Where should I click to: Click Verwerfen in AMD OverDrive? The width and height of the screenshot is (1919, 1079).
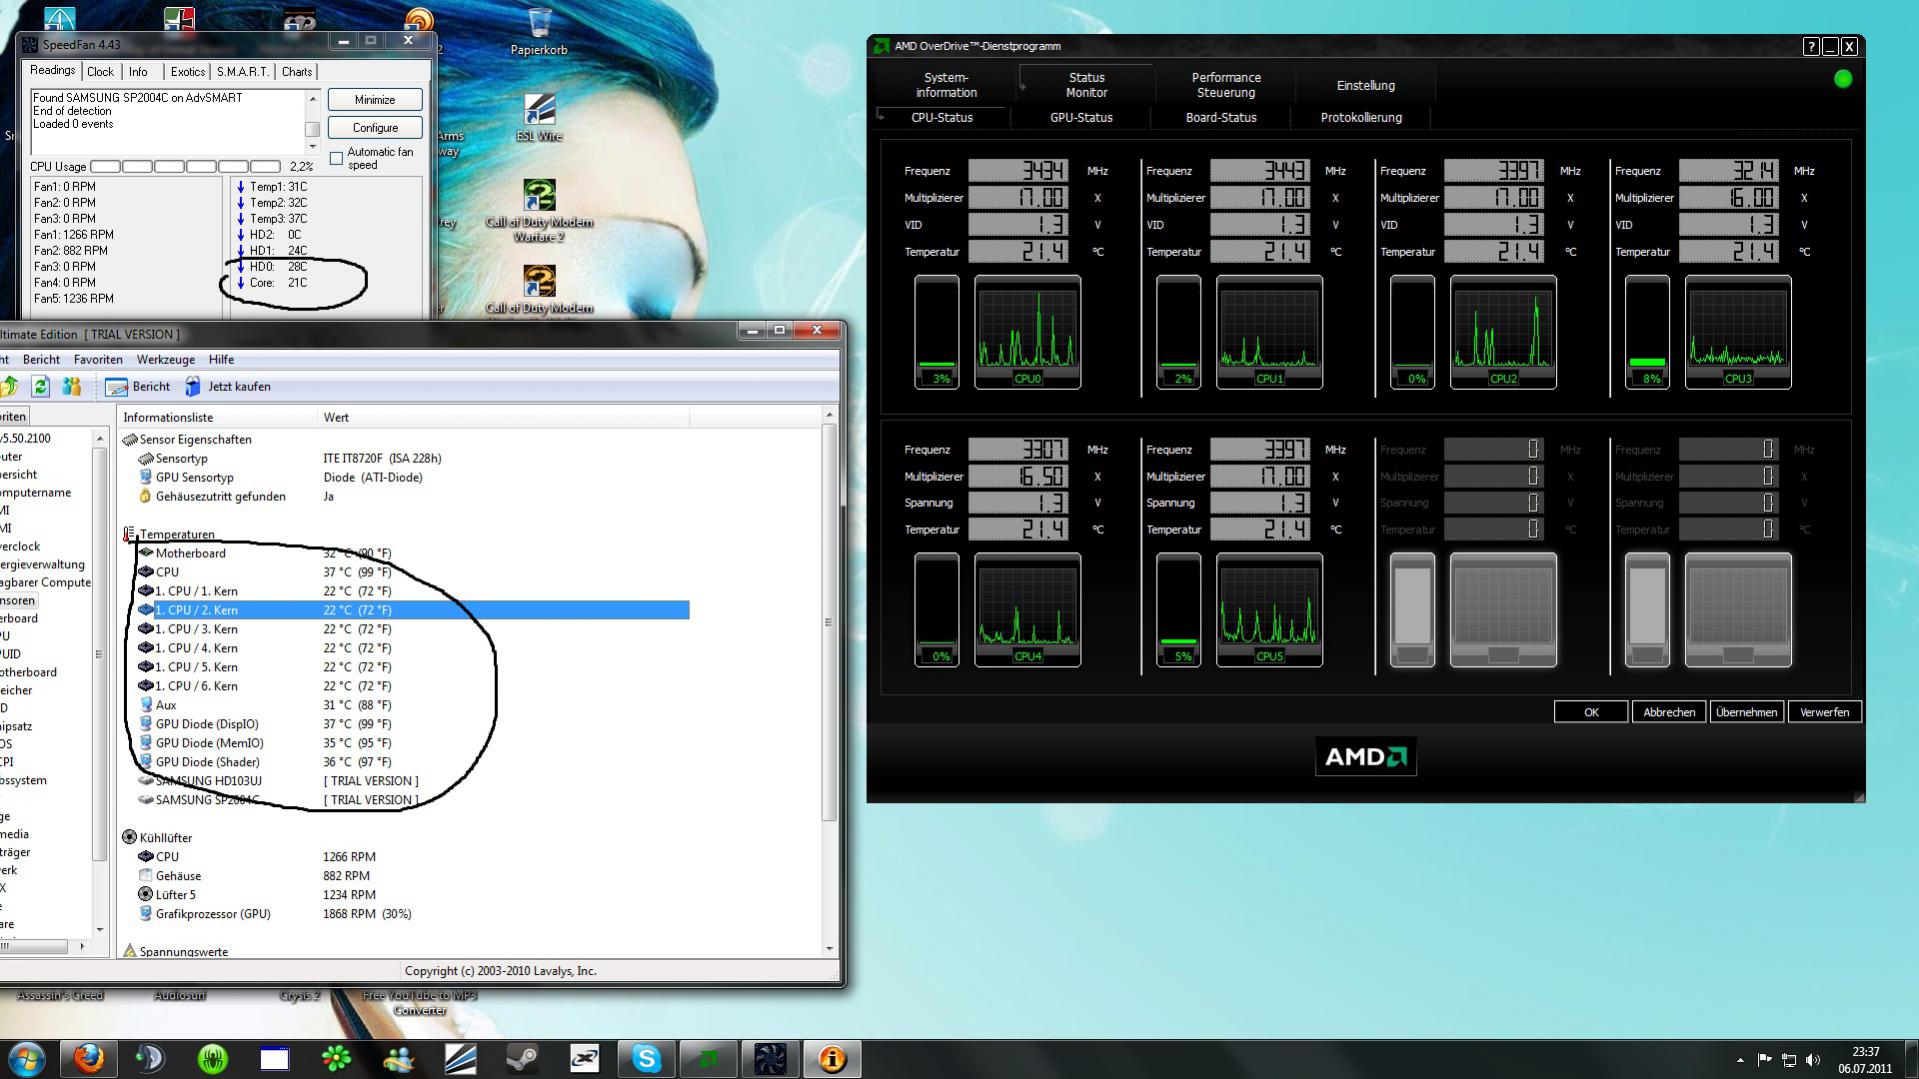coord(1824,712)
